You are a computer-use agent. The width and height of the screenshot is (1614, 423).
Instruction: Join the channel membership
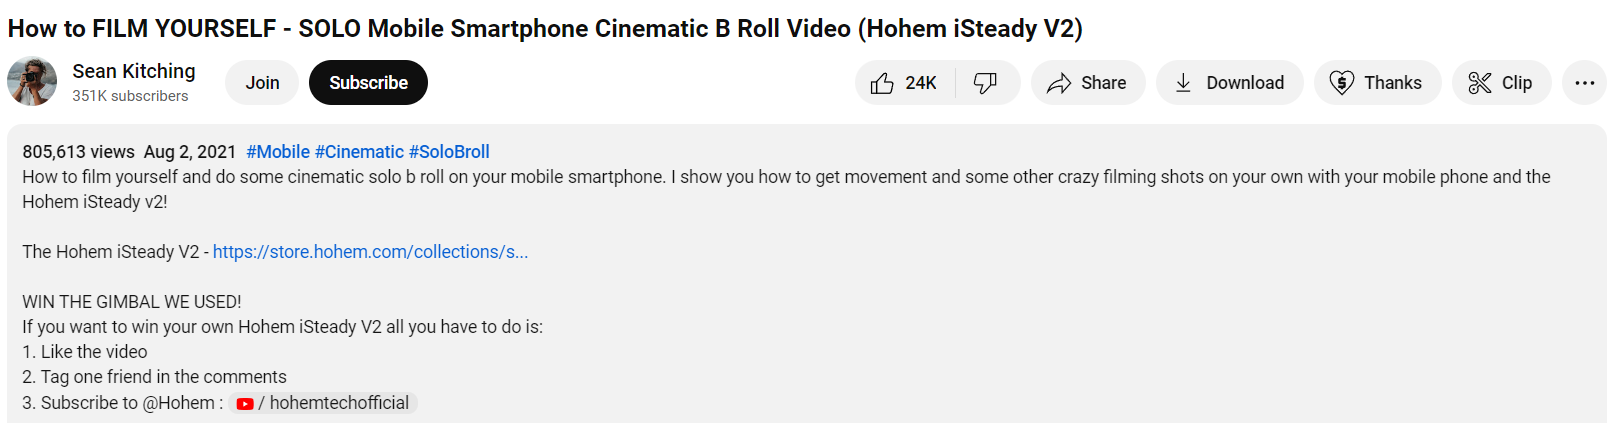coord(262,83)
